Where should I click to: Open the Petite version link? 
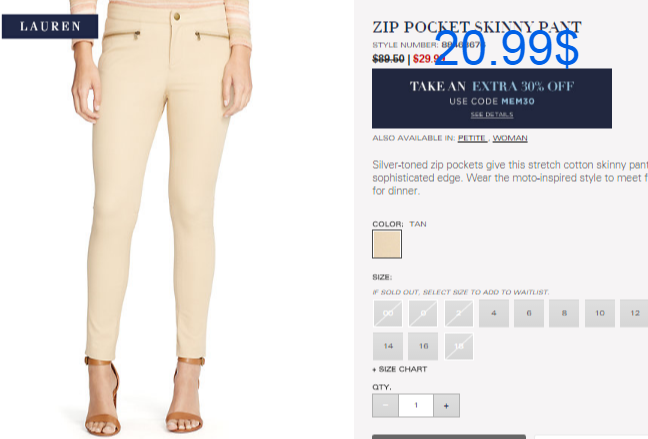click(472, 138)
